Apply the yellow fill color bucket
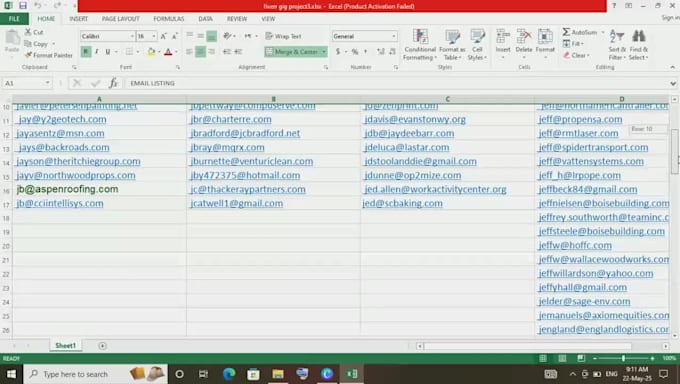680x384 pixels. pos(151,52)
